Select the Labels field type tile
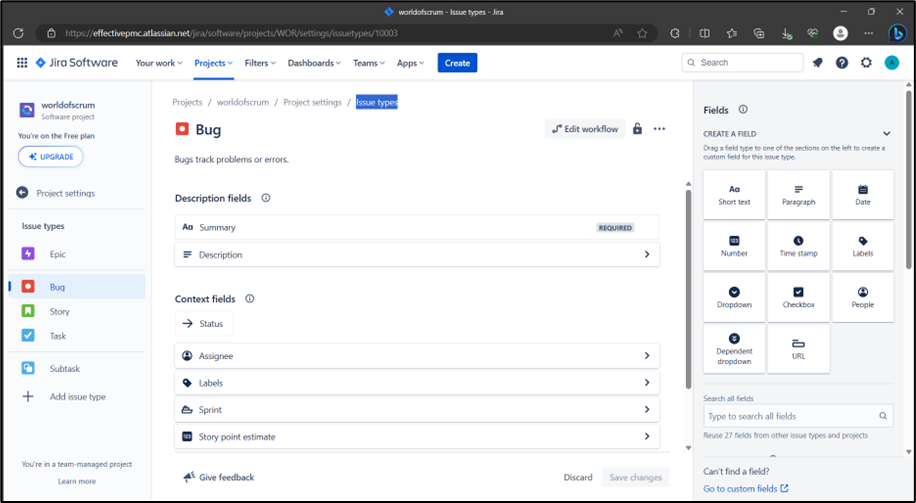916x503 pixels. pyautogui.click(x=863, y=247)
